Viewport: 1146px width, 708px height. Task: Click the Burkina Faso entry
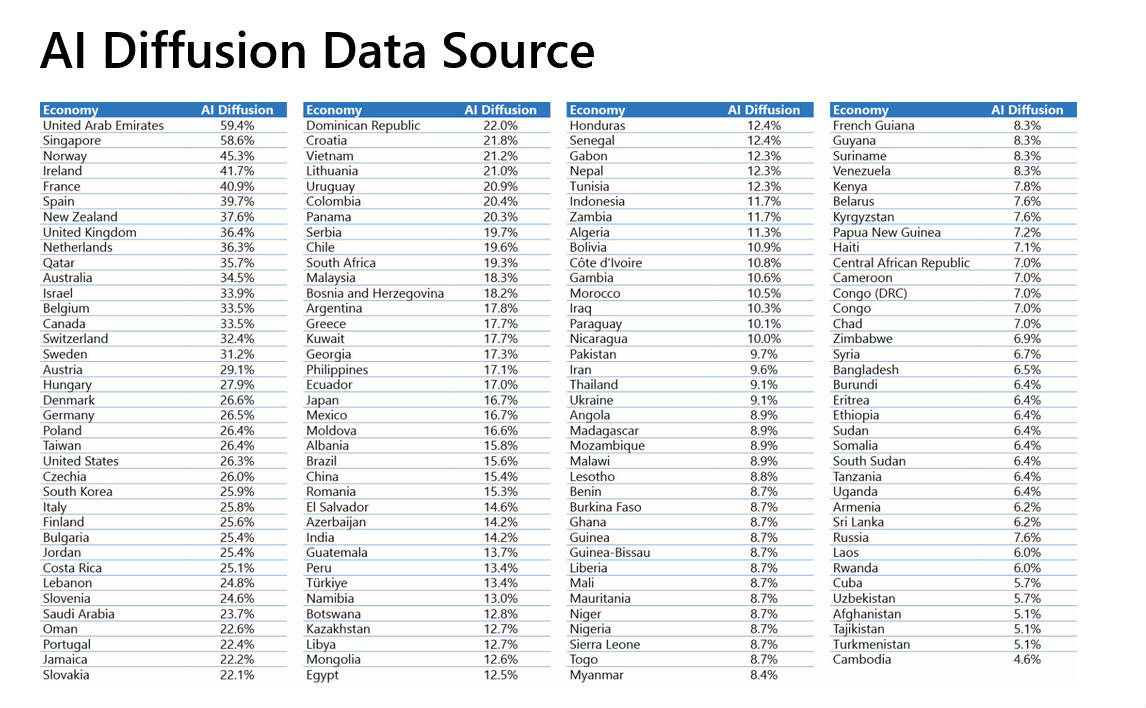605,507
